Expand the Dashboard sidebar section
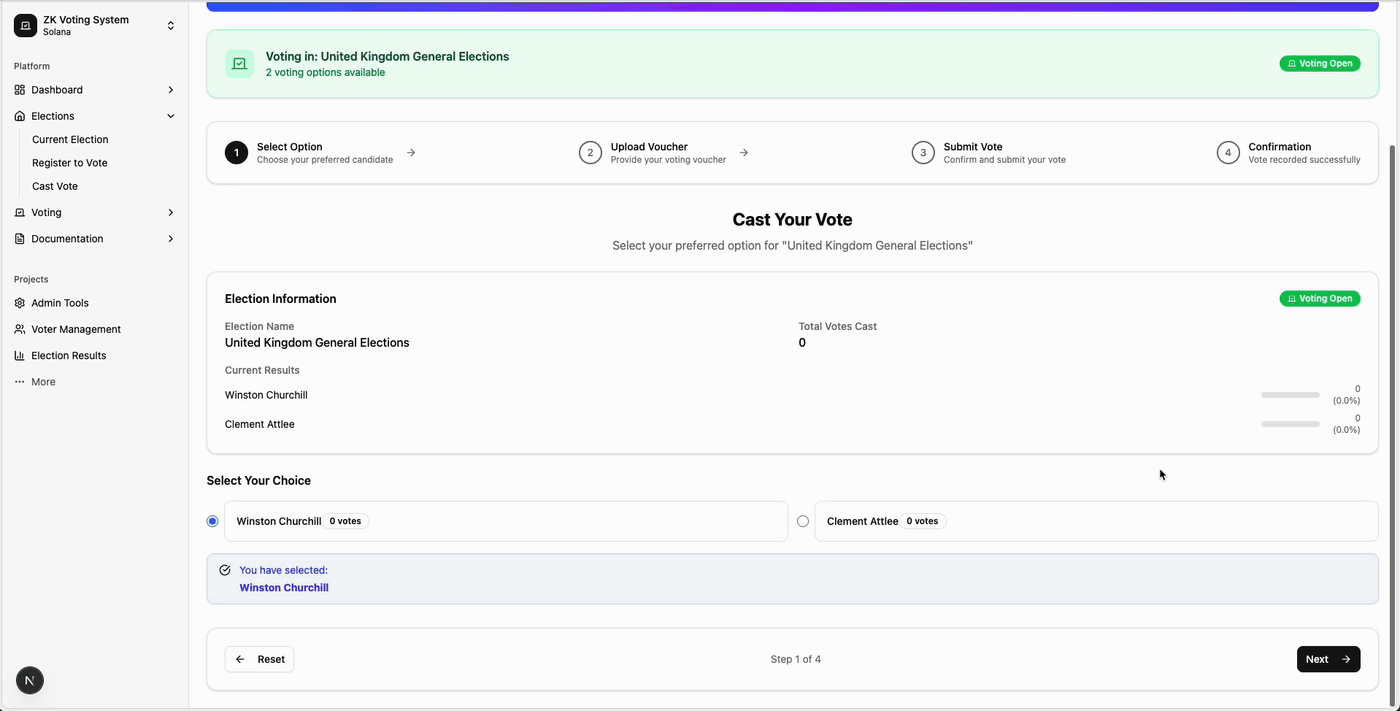 point(171,90)
